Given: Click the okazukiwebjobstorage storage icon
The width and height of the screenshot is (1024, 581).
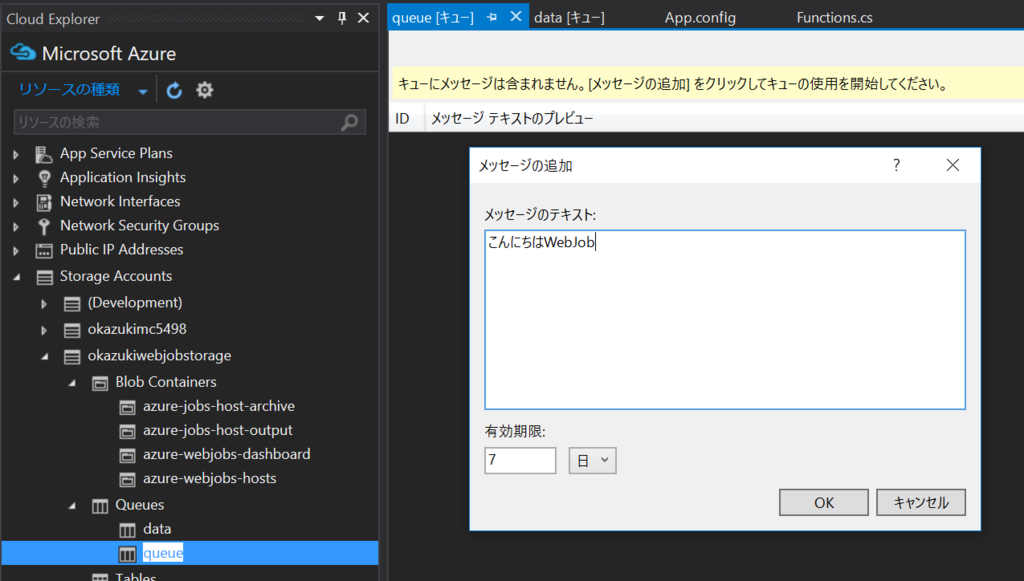Looking at the screenshot, I should (72, 356).
